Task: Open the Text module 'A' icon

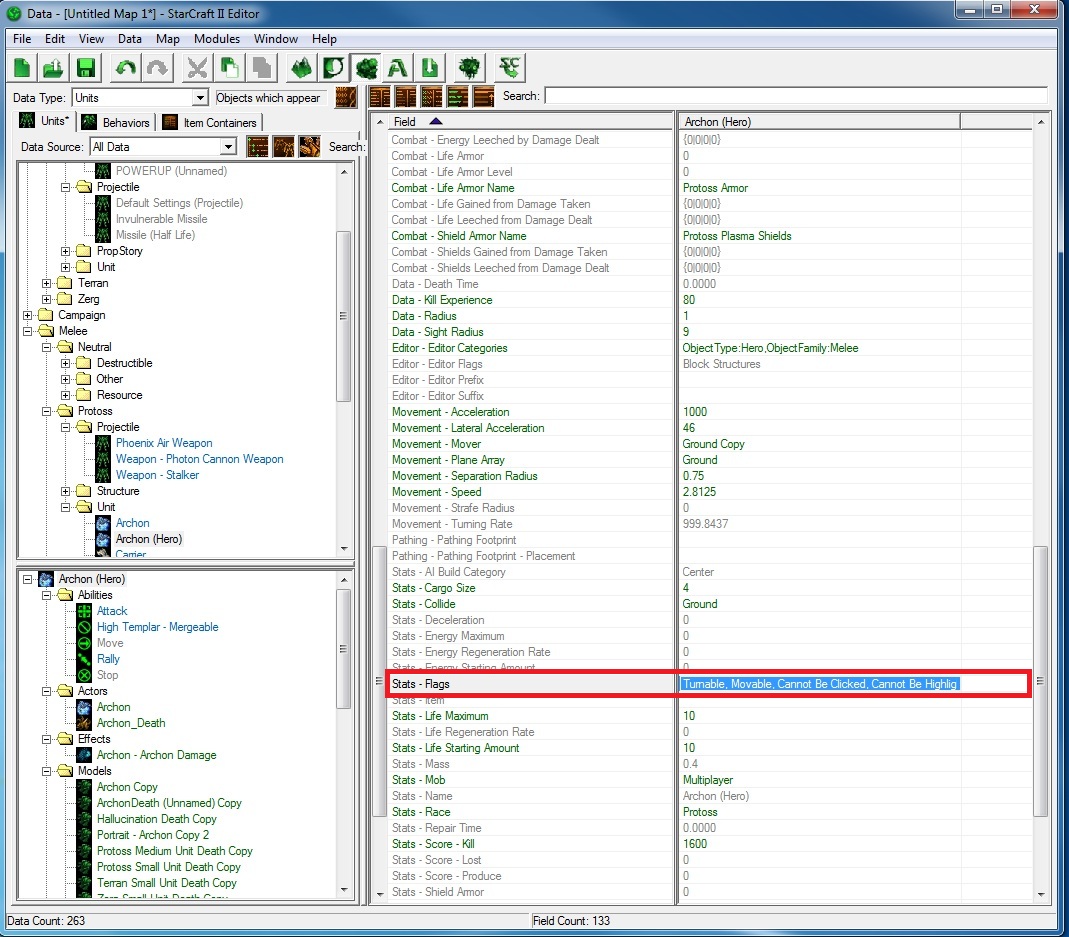Action: pos(398,68)
